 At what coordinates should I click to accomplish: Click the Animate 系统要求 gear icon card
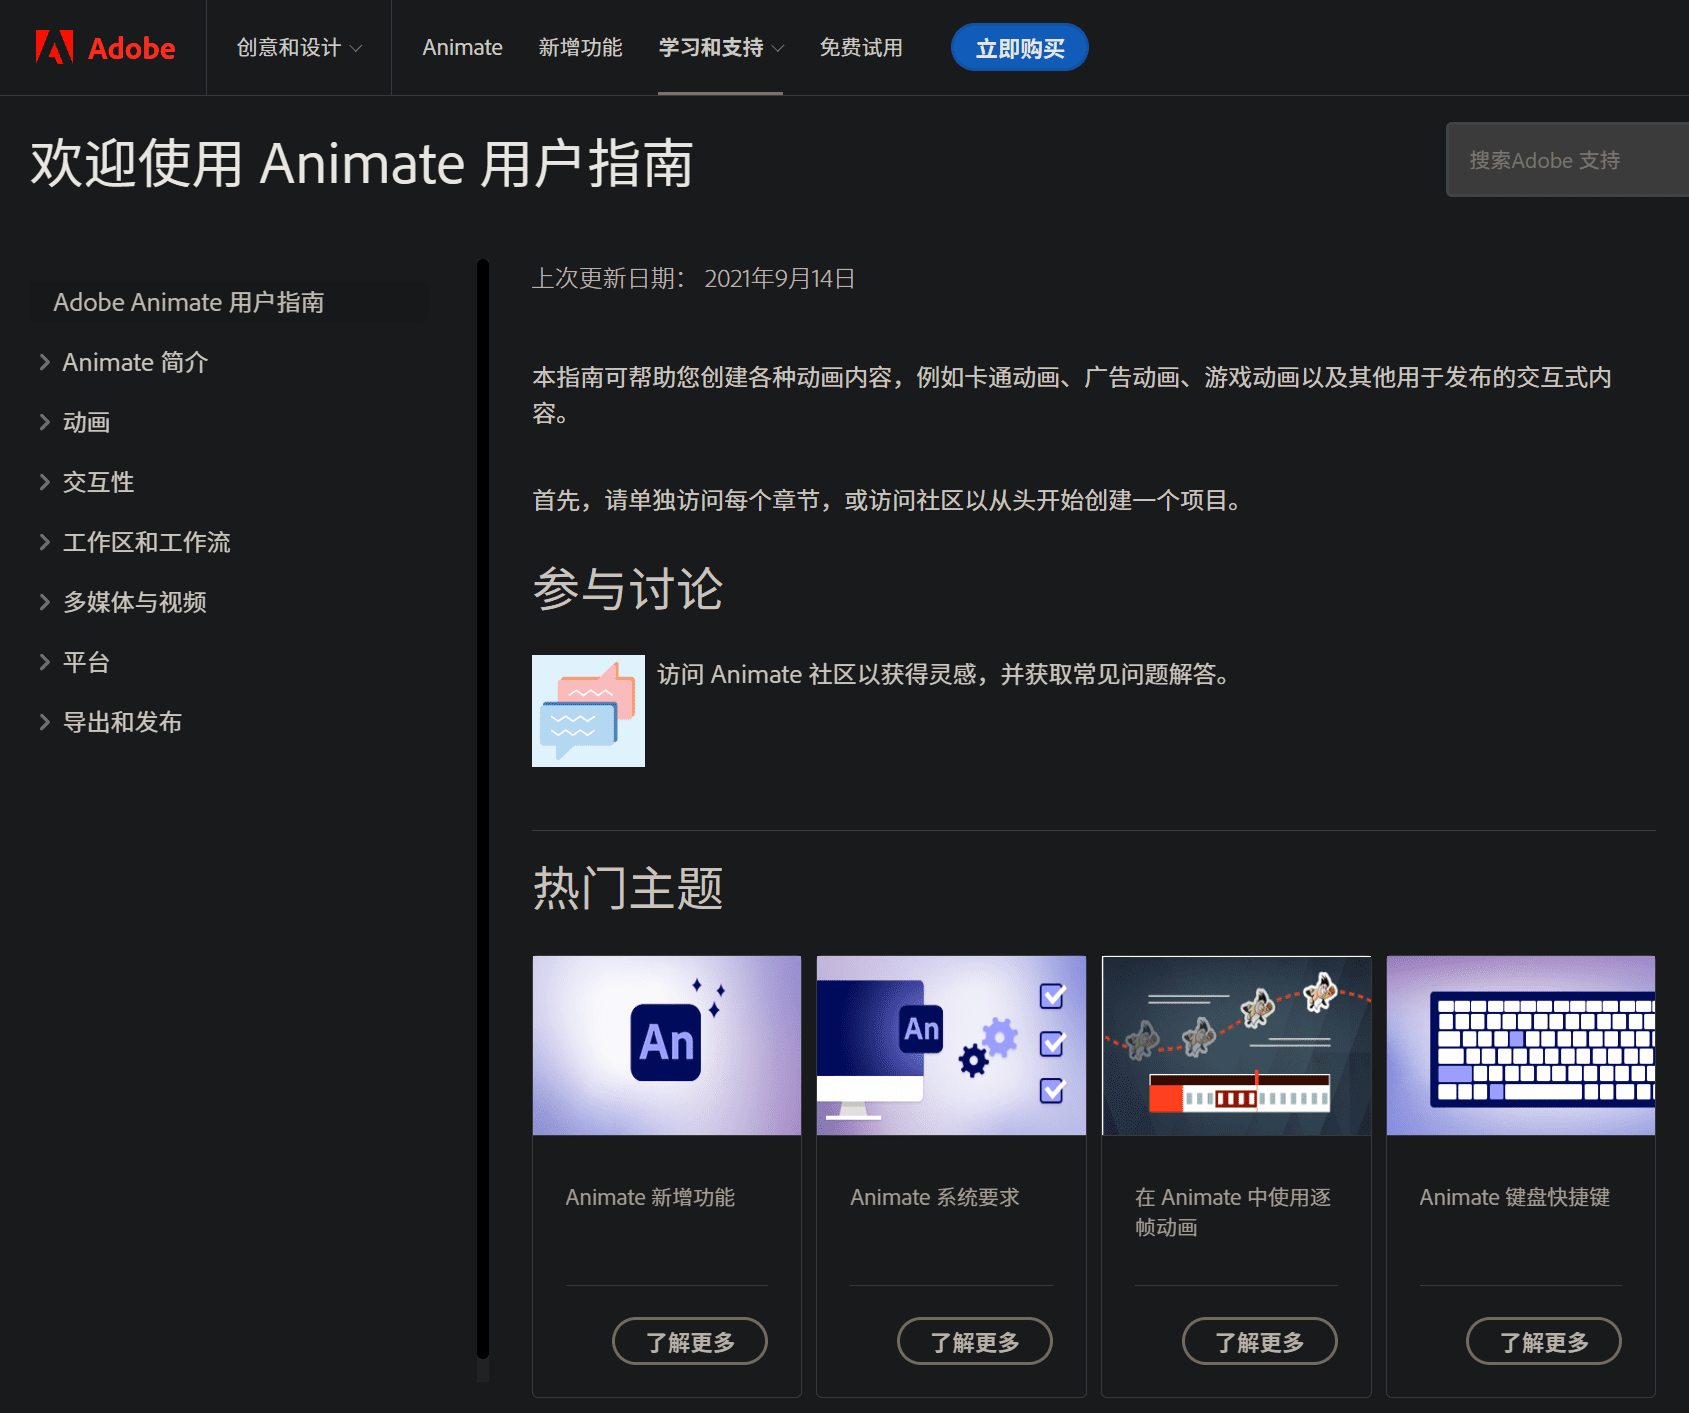[x=950, y=1045]
